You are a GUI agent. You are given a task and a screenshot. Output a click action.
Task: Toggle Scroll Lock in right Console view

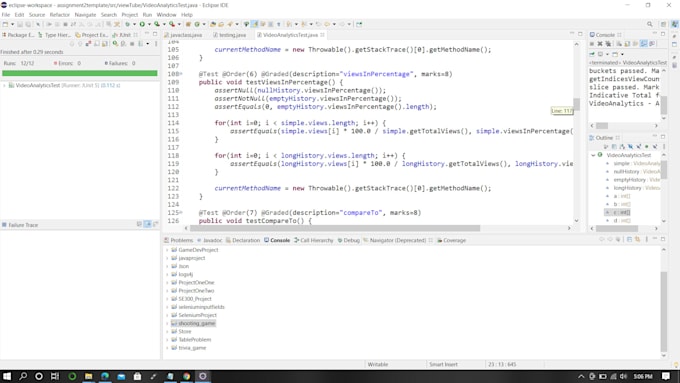pos(627,44)
